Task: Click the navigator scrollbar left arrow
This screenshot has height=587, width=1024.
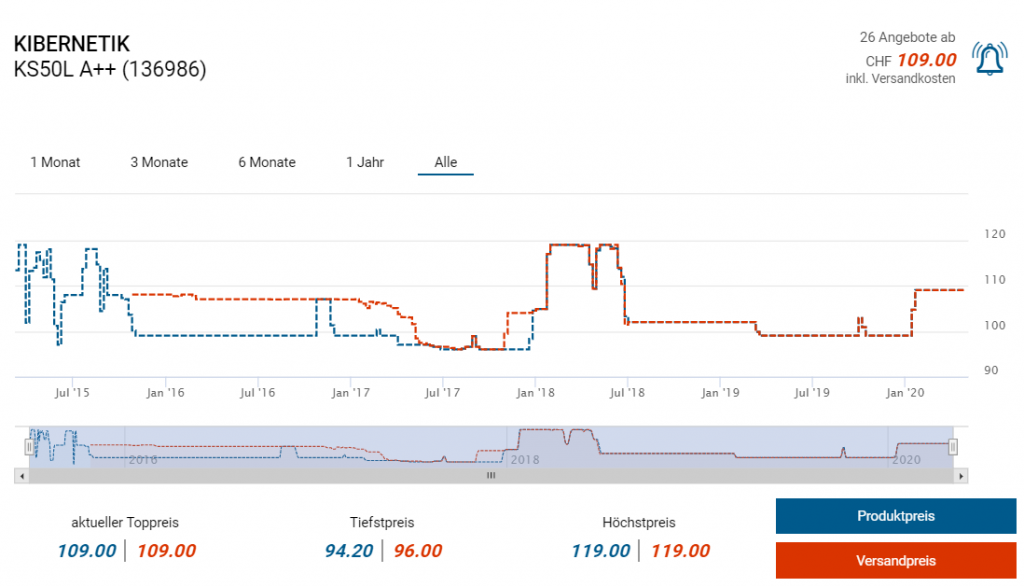Action: point(22,476)
